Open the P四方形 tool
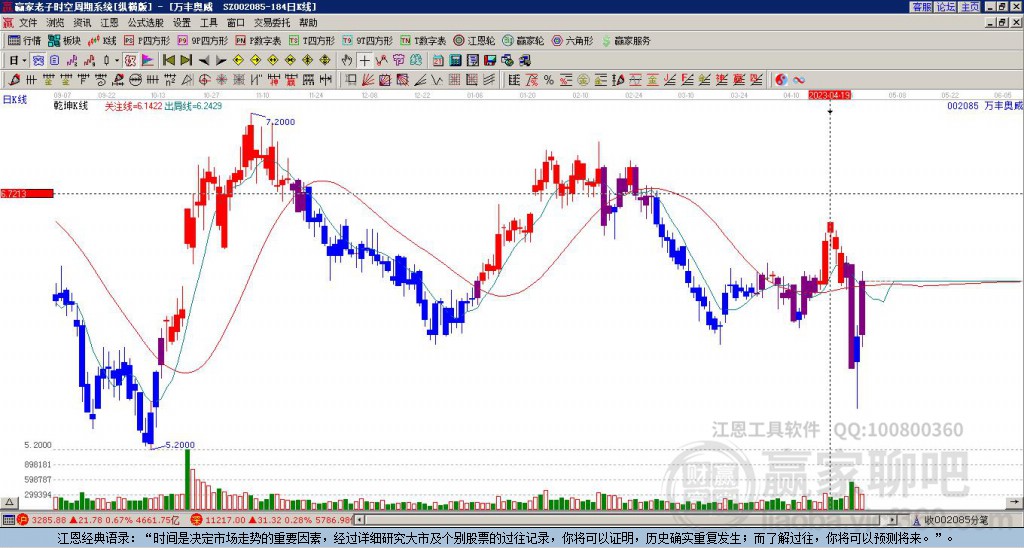Screen dimensions: 1024x548 [x=147, y=40]
